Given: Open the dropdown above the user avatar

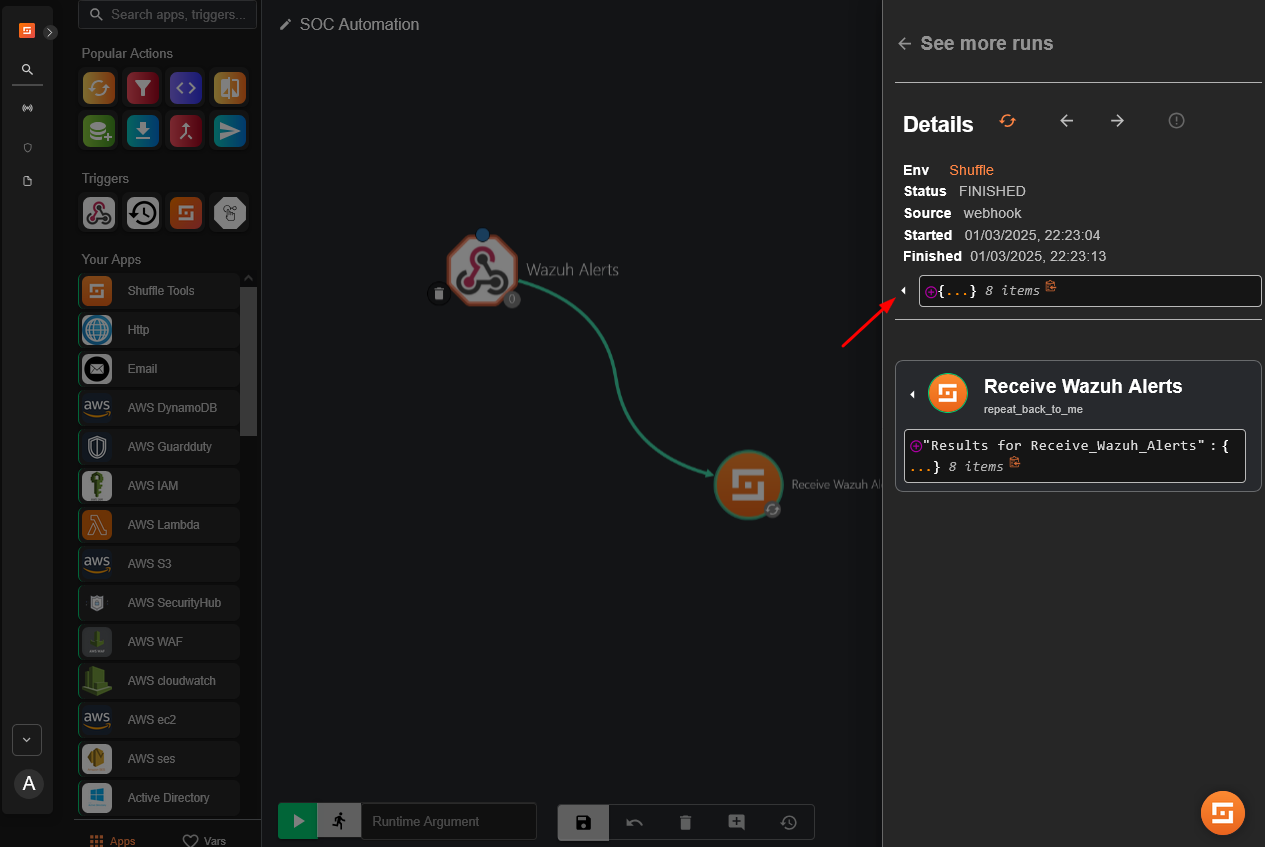Looking at the screenshot, I should 27,740.
